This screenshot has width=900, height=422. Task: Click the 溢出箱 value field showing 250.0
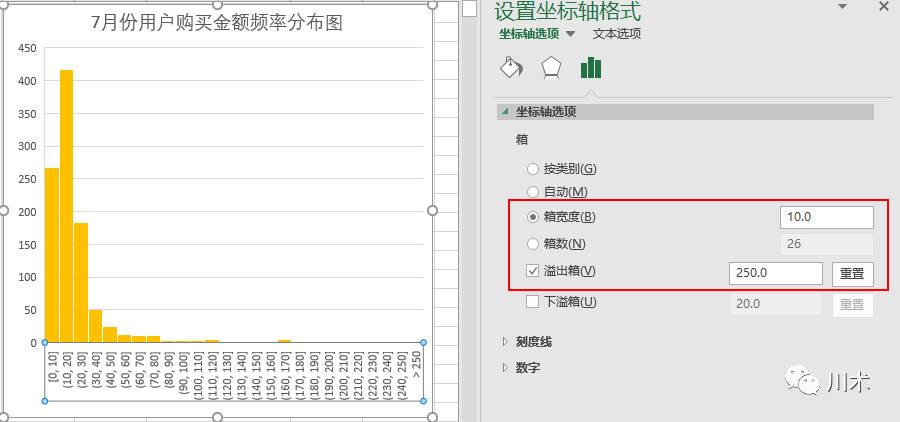click(x=776, y=274)
